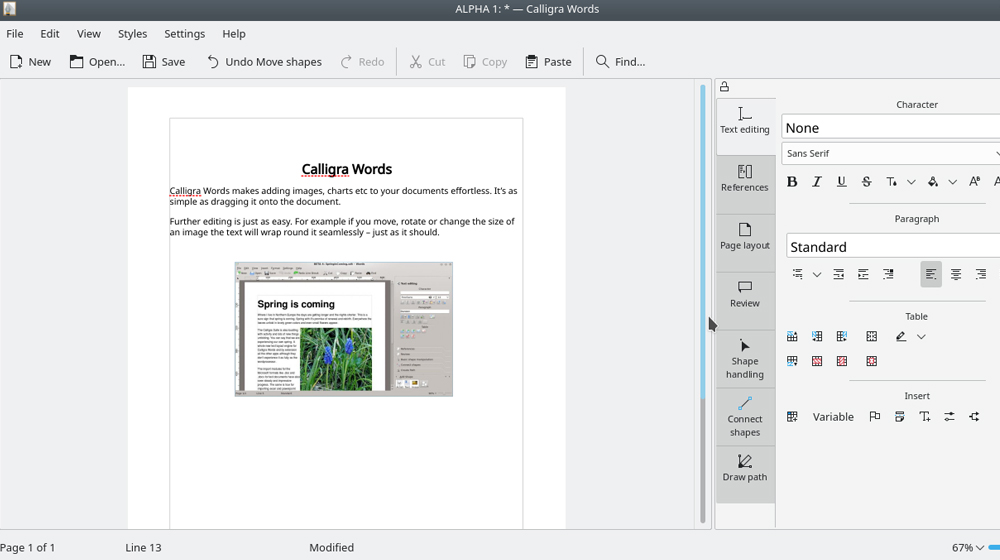Click the third indent icon in Paragraph
Viewport: 1000px width, 560px height.
888,274
